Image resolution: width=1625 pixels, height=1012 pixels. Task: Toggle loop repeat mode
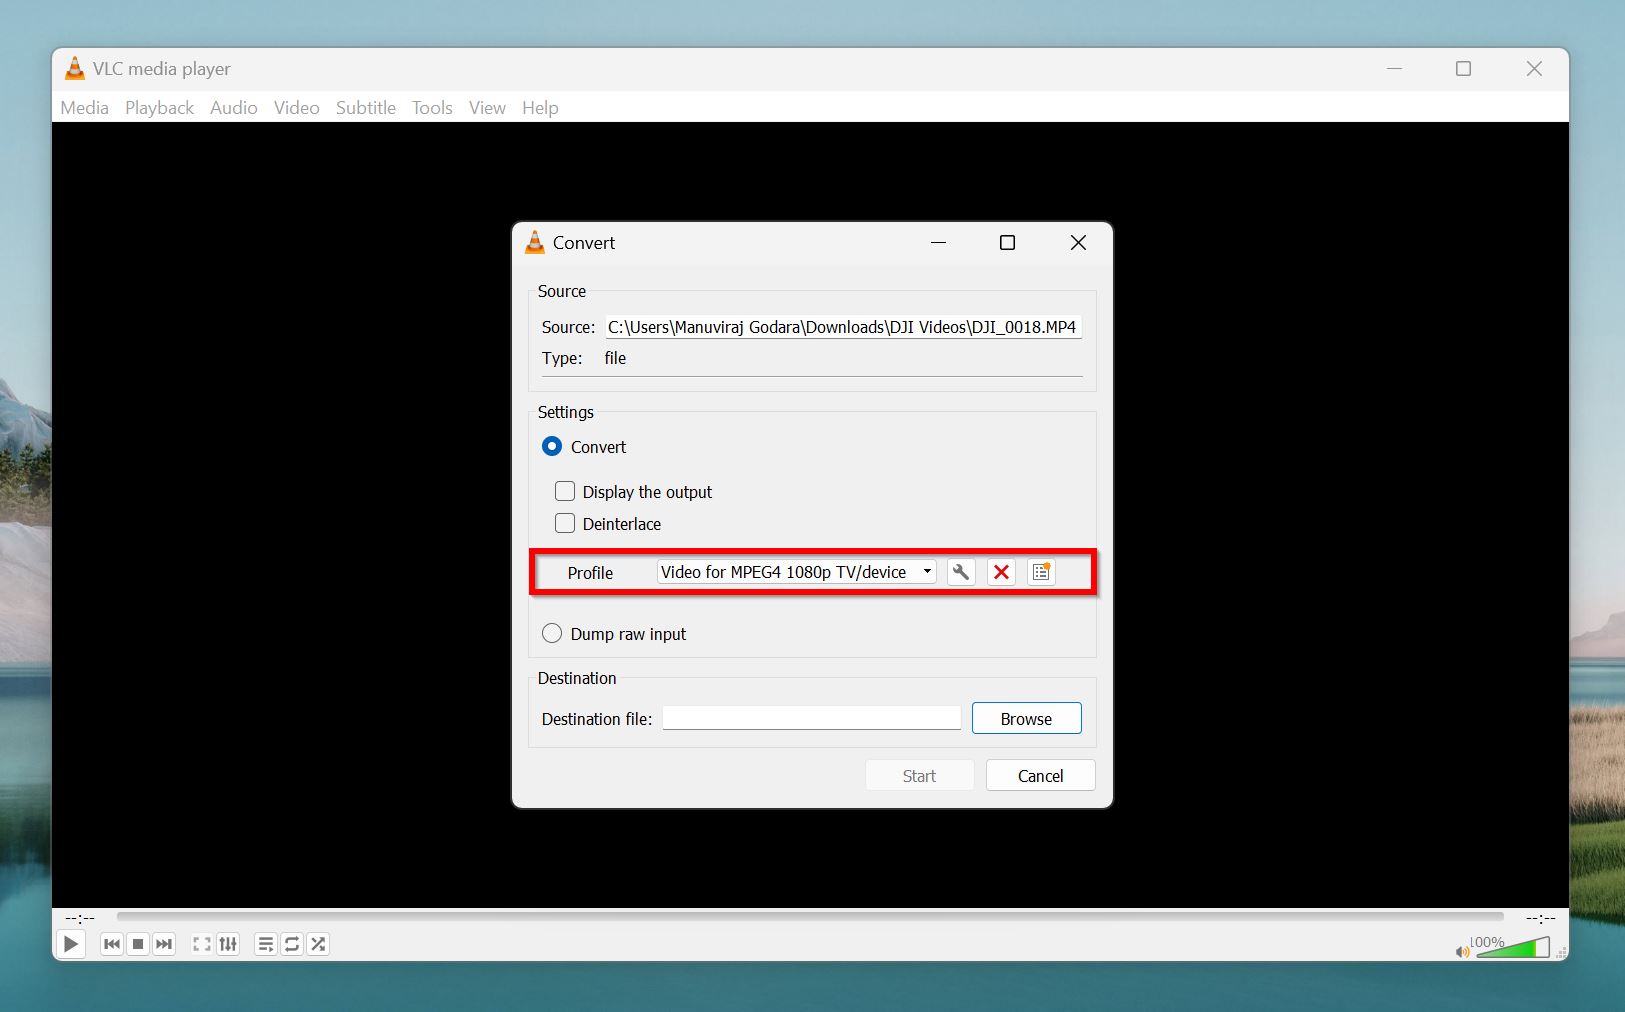tap(292, 944)
